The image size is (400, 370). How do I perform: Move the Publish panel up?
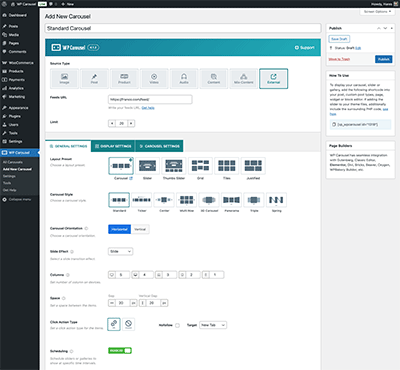point(379,28)
